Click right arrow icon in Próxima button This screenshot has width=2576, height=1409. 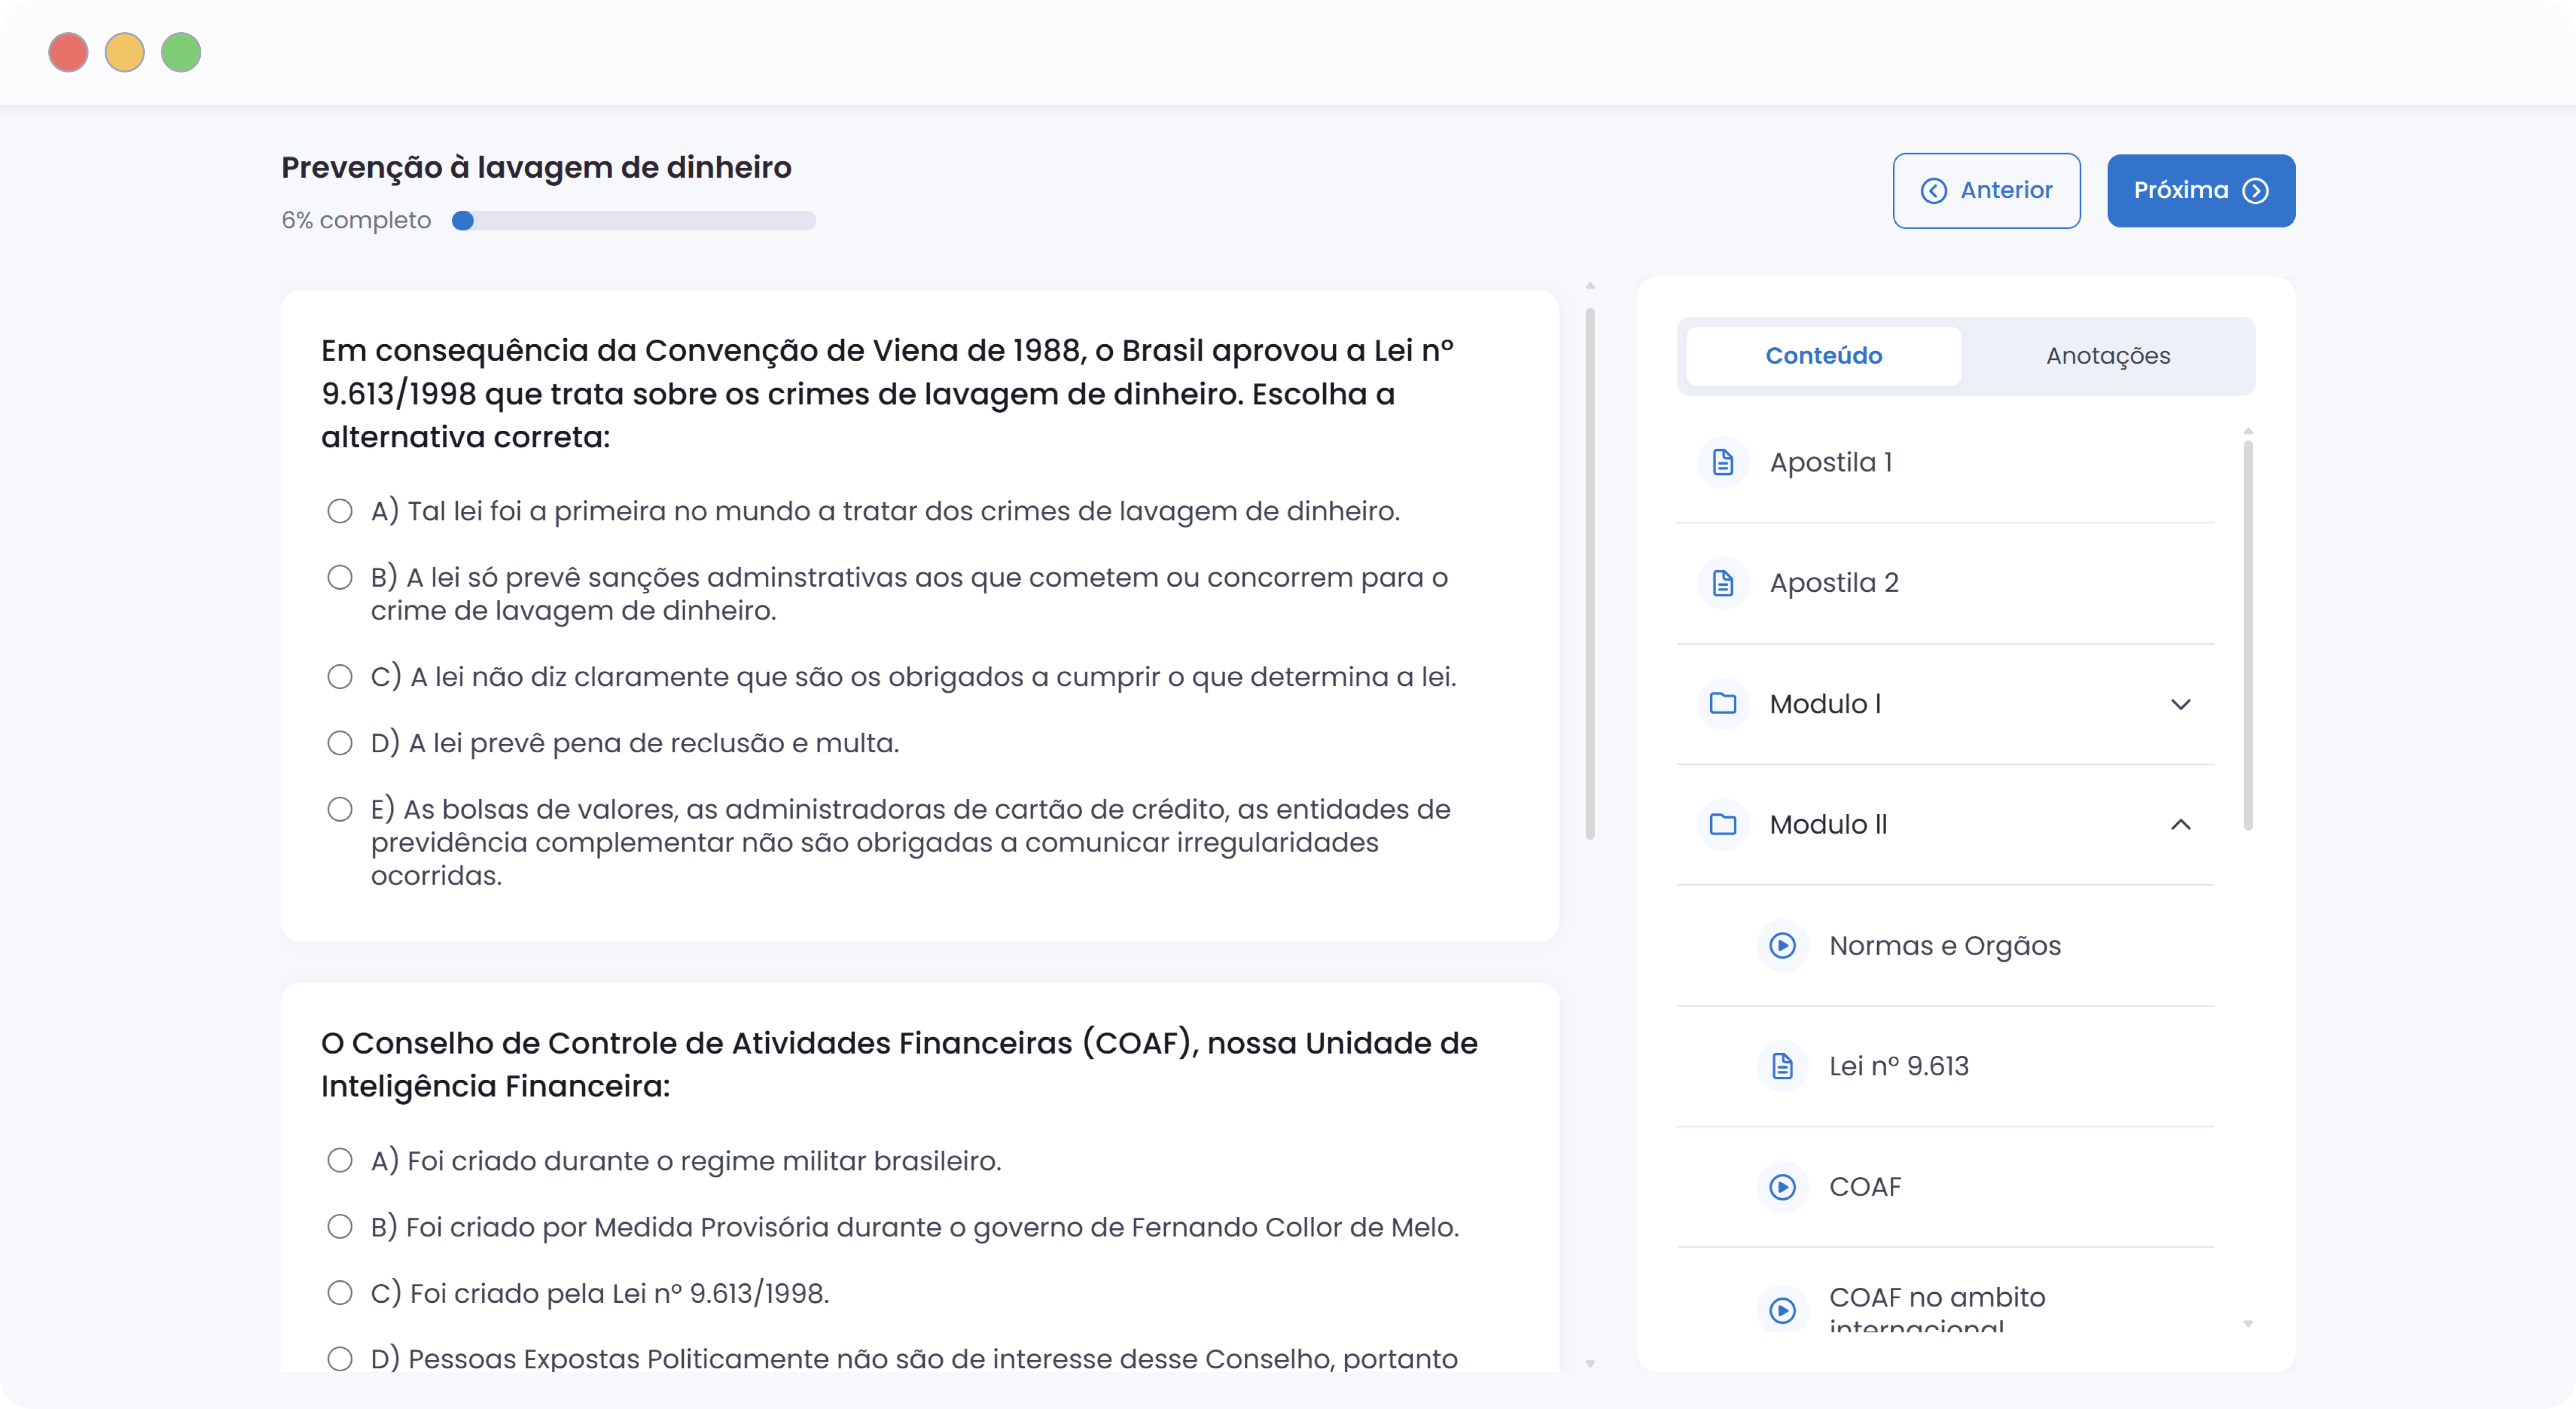coord(2255,190)
